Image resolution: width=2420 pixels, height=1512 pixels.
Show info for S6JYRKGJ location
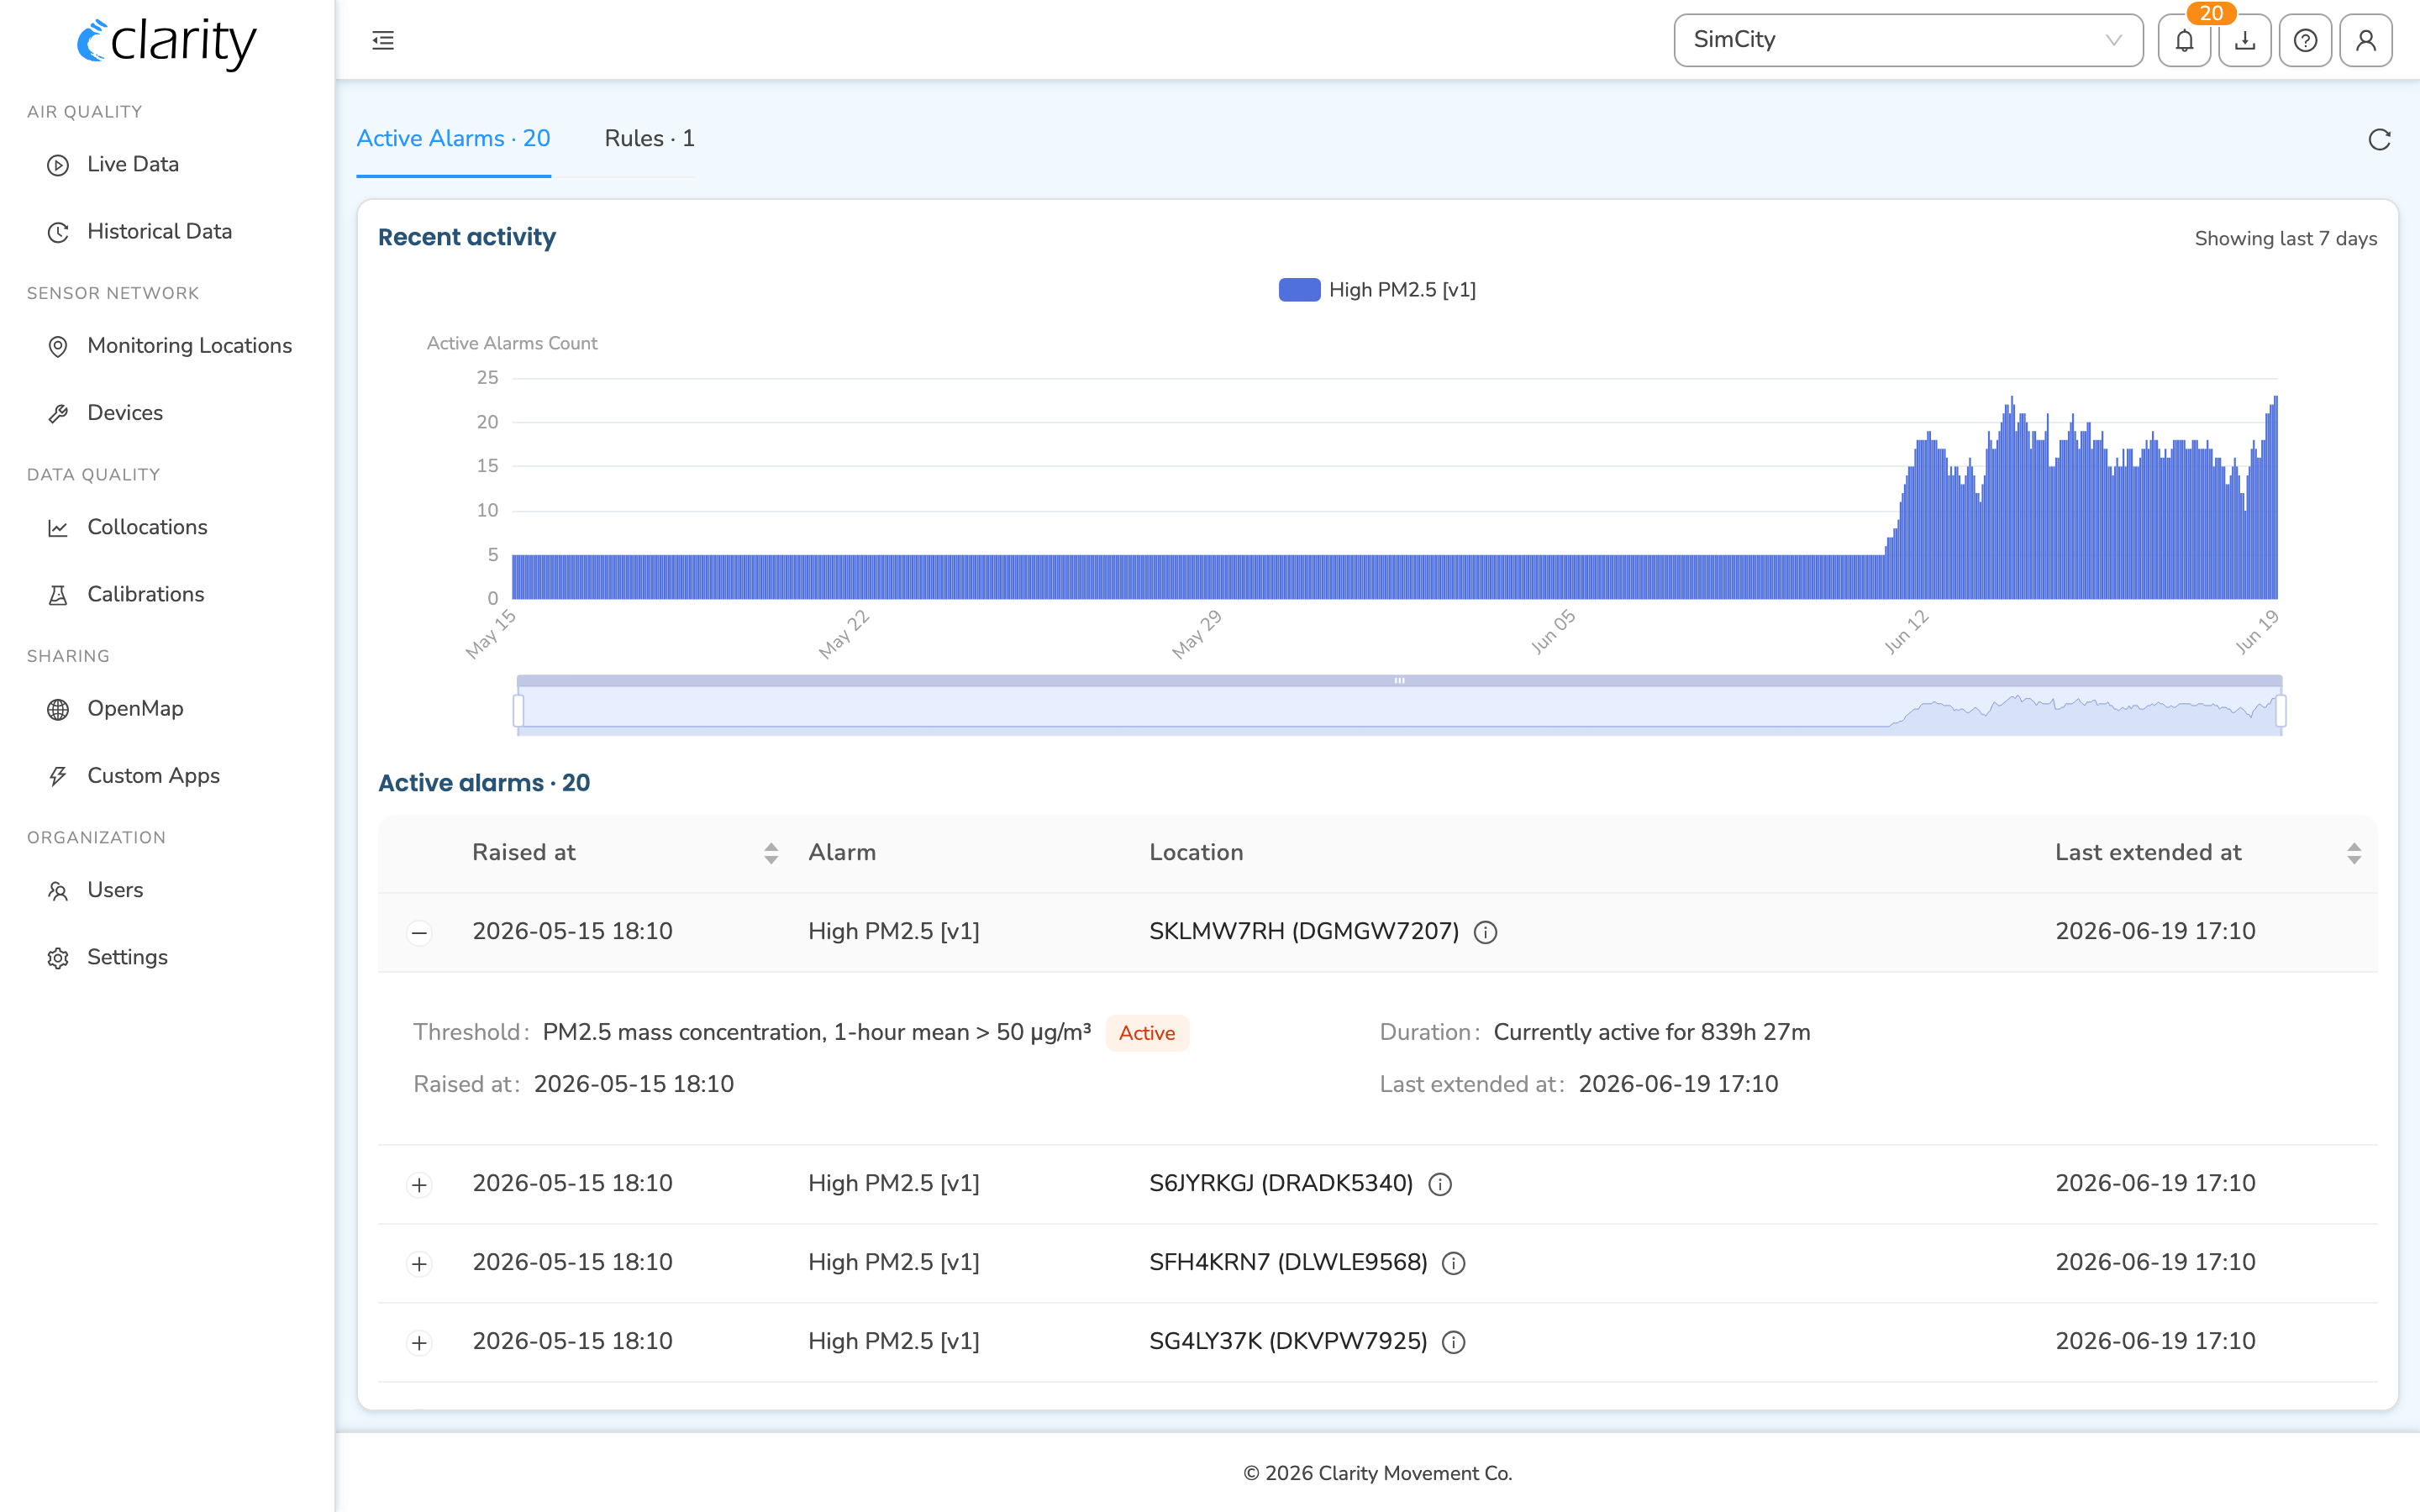1439,1184
